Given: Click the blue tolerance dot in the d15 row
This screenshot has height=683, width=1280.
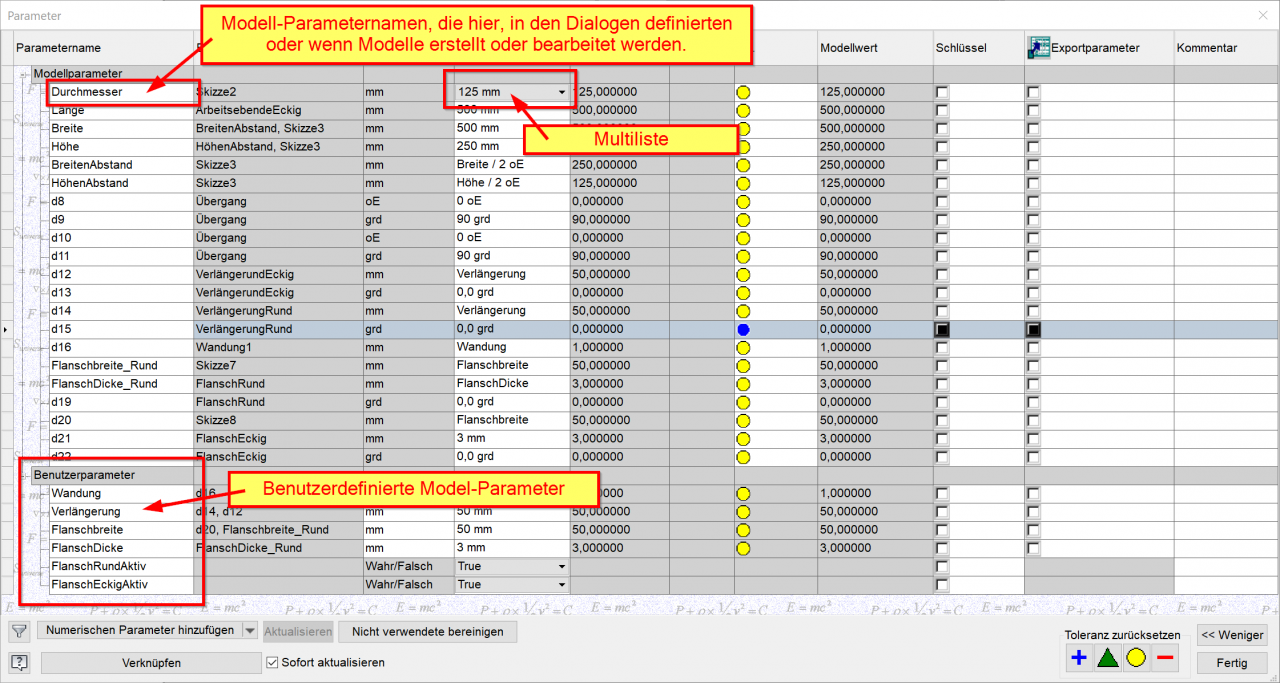Looking at the screenshot, I should 743,329.
